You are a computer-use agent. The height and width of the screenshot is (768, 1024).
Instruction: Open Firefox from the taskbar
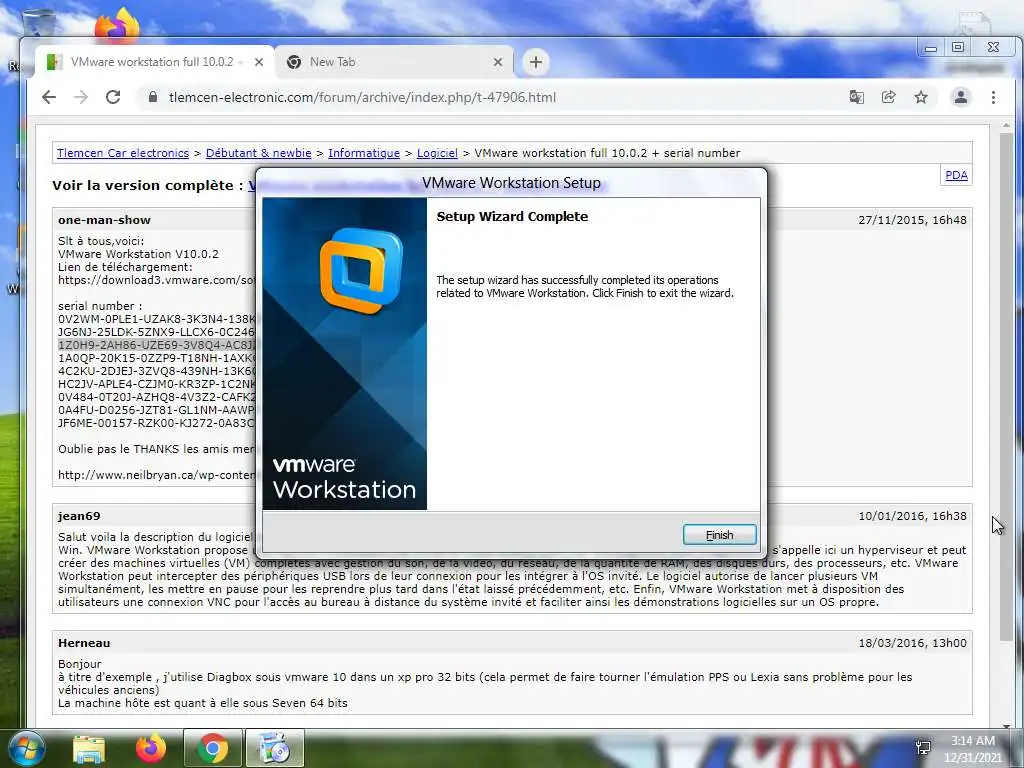(151, 749)
